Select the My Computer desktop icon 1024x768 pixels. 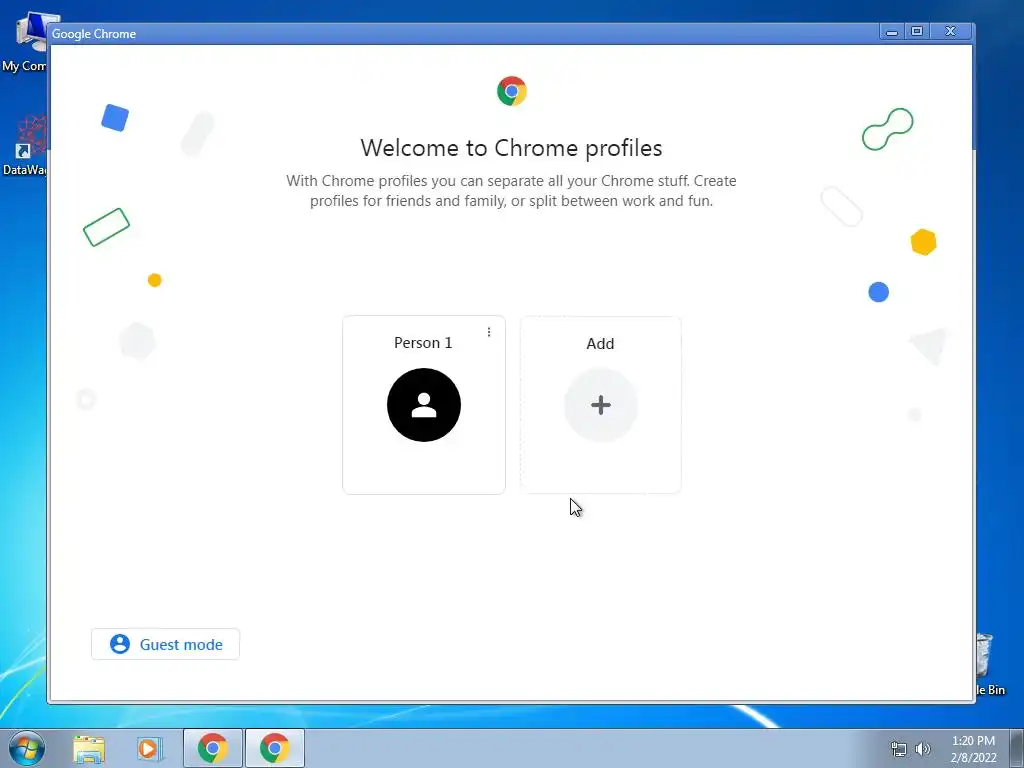(24, 42)
